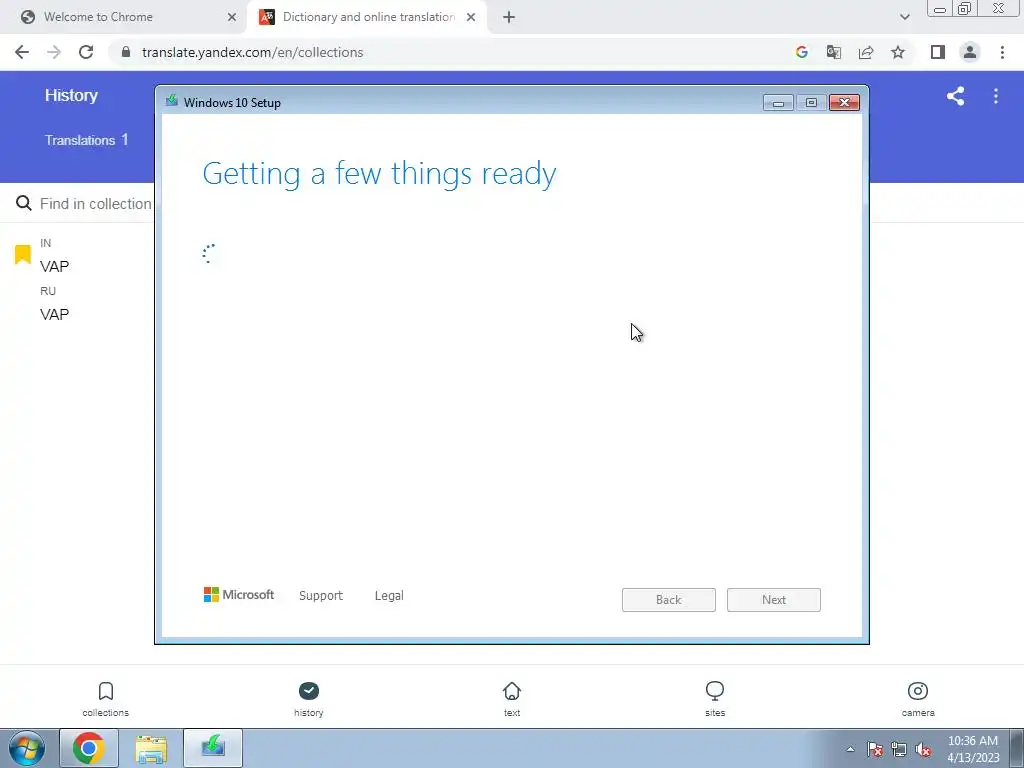Minimize the Windows 10 Setup window
The width and height of the screenshot is (1024, 768).
pos(778,103)
